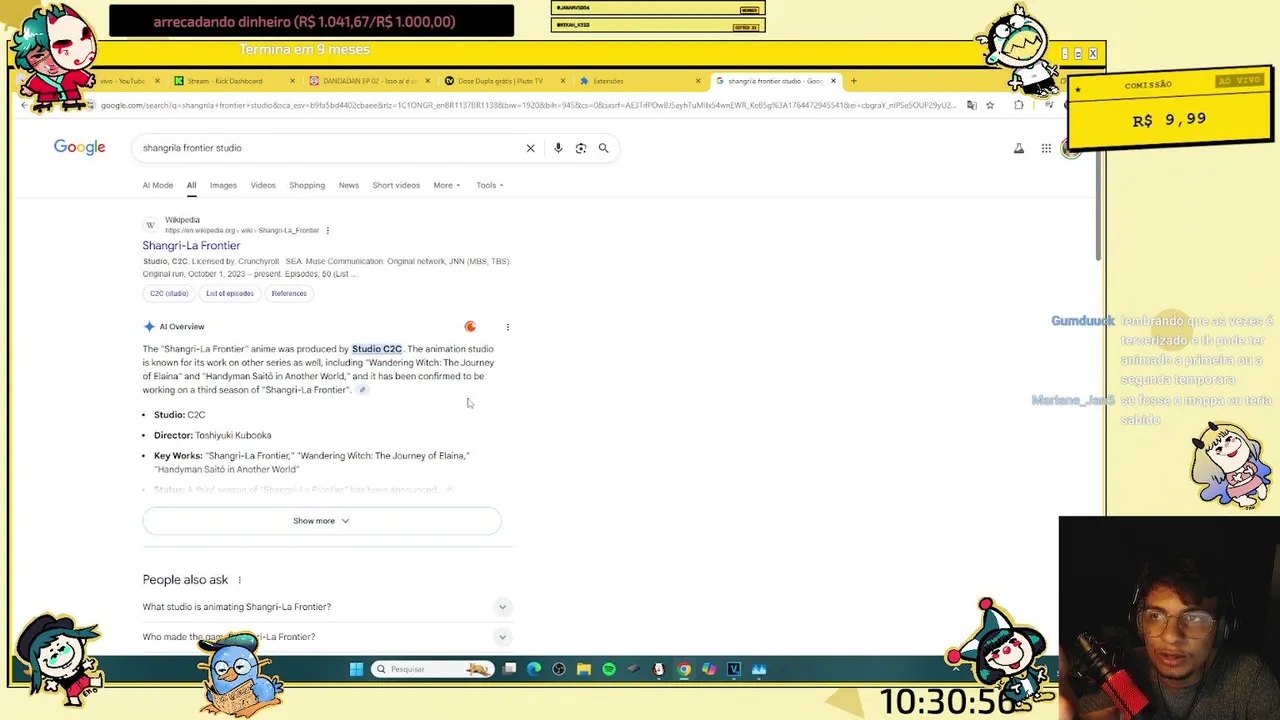Open a new browser tab

pyautogui.click(x=853, y=81)
